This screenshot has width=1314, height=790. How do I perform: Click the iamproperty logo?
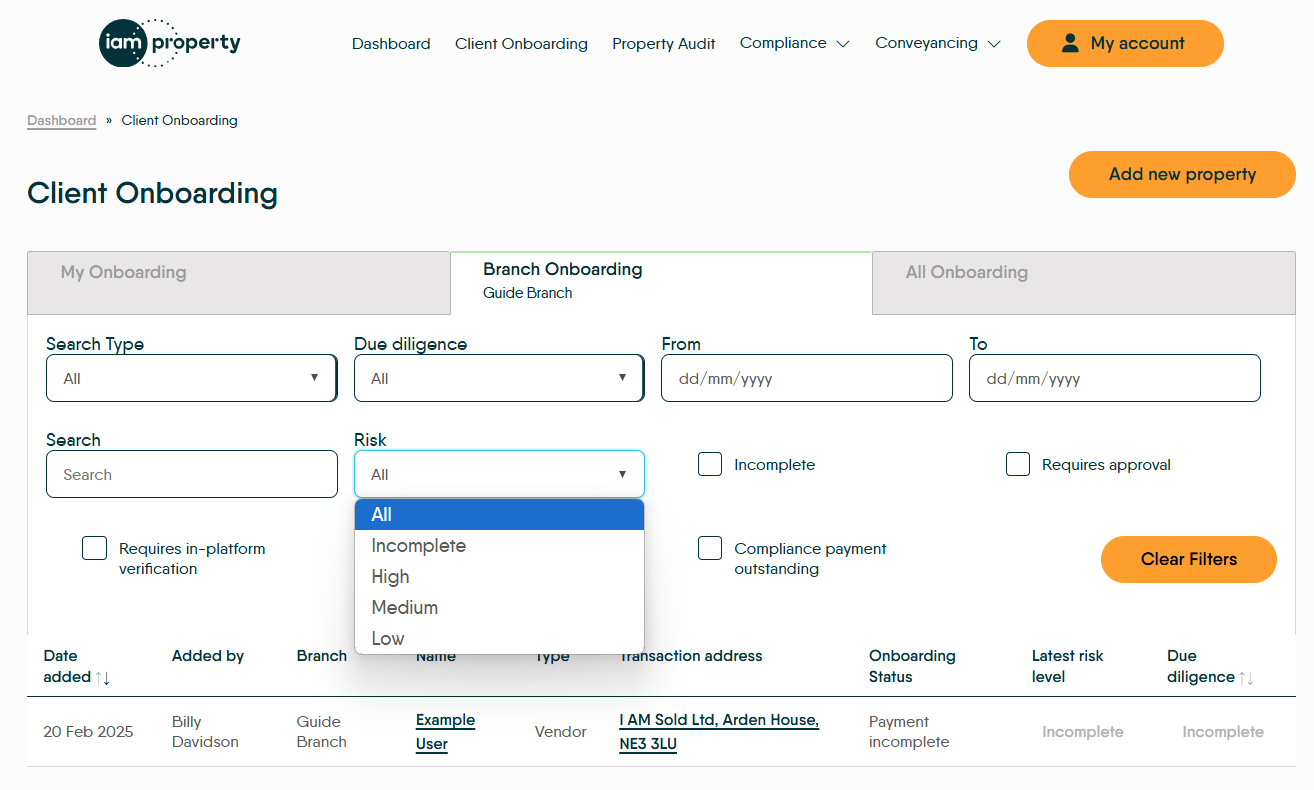click(x=170, y=44)
